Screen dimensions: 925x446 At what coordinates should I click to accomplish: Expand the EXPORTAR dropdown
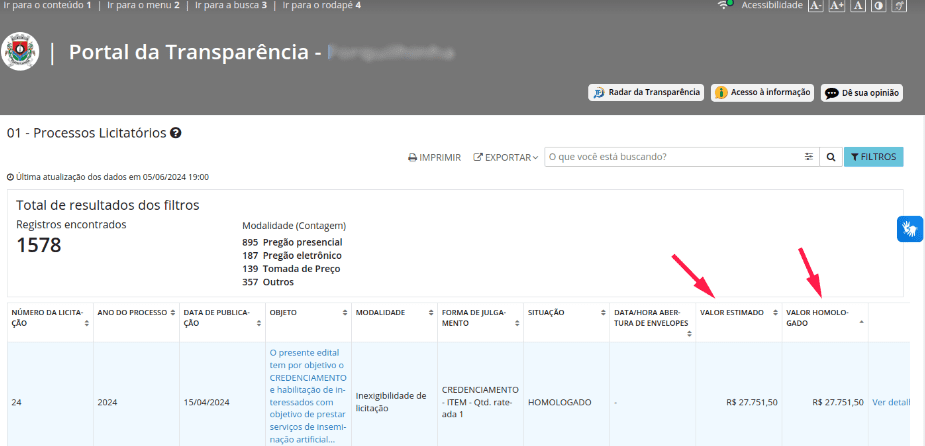coord(506,158)
